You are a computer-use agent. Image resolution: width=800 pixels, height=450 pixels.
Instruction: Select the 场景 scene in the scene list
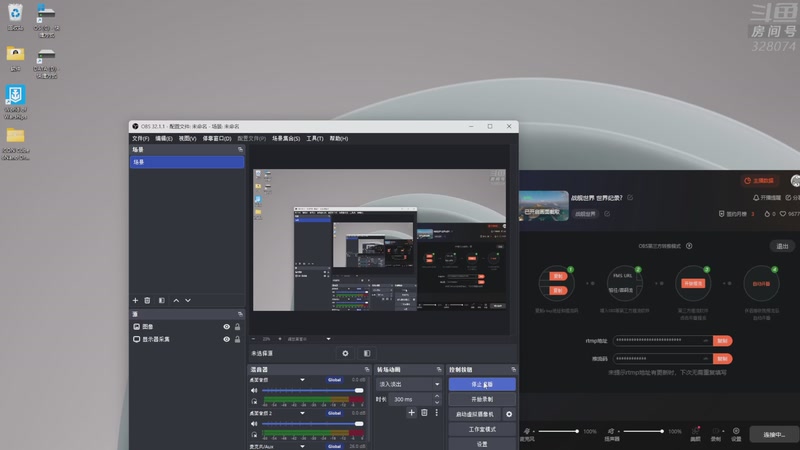click(x=187, y=162)
